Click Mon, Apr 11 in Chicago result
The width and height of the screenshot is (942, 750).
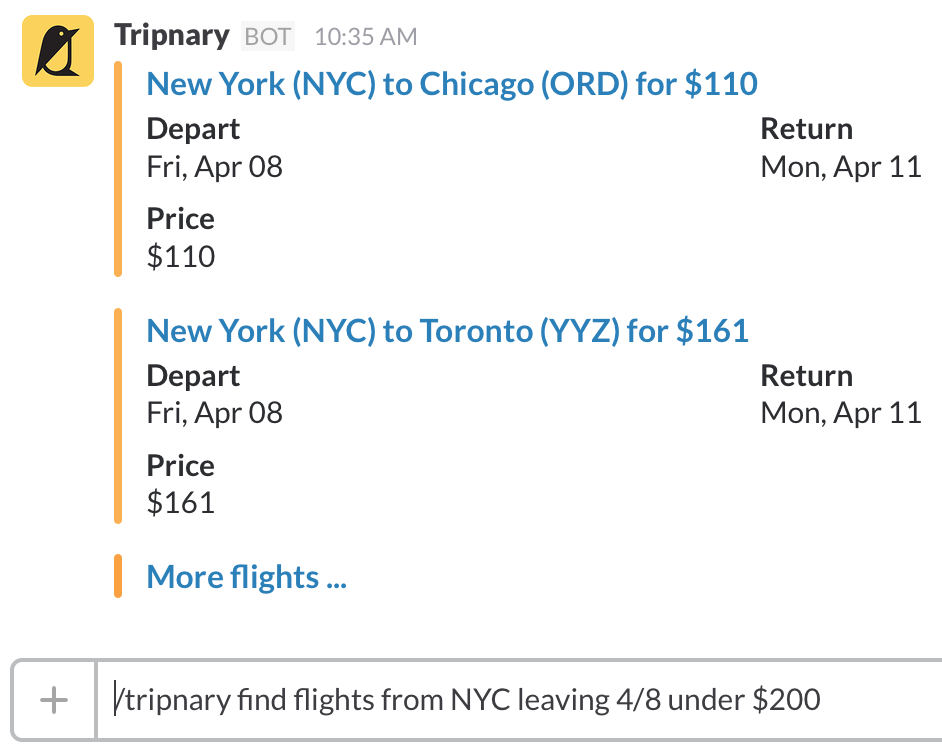point(840,166)
